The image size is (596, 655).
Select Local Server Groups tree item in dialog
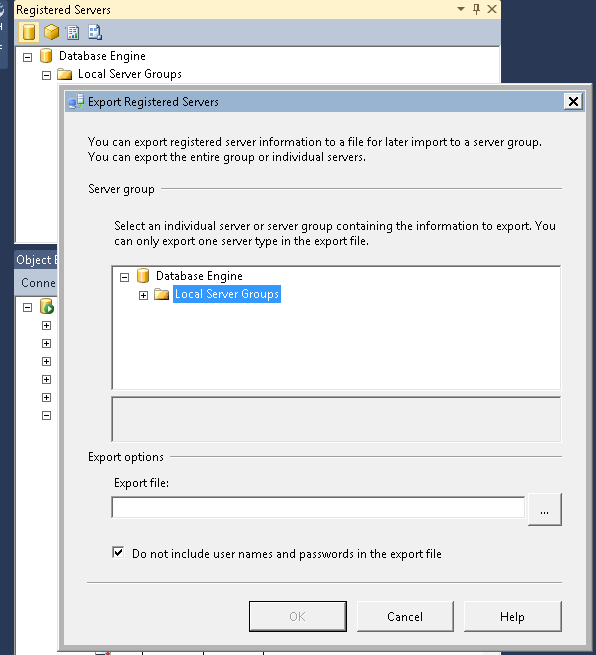[227, 294]
